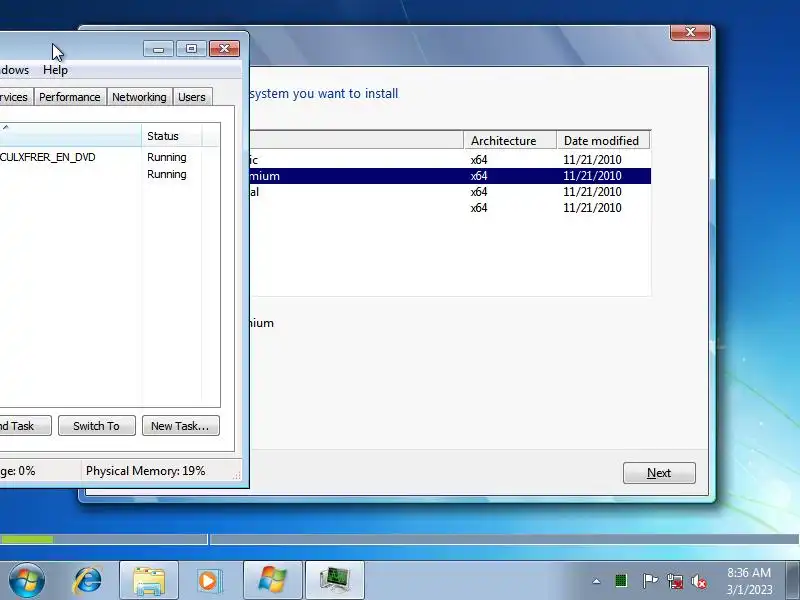Open Windows Explorer folder icon in taskbar
Image resolution: width=800 pixels, height=600 pixels.
point(148,581)
